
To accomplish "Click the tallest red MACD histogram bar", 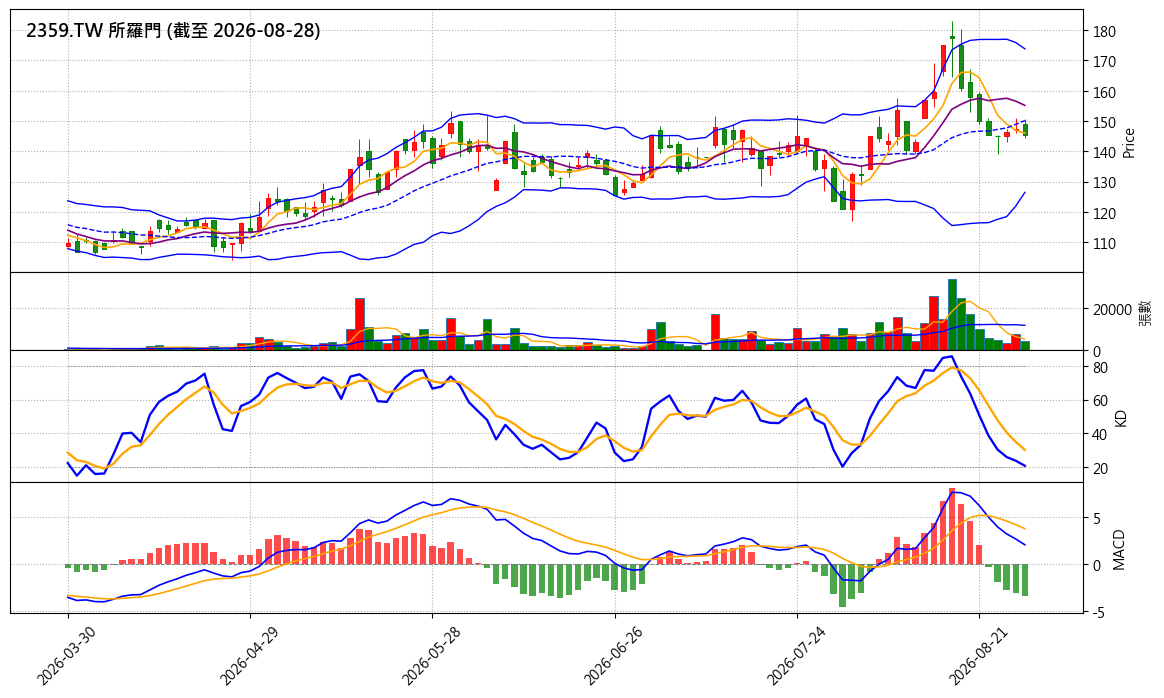I will [952, 526].
